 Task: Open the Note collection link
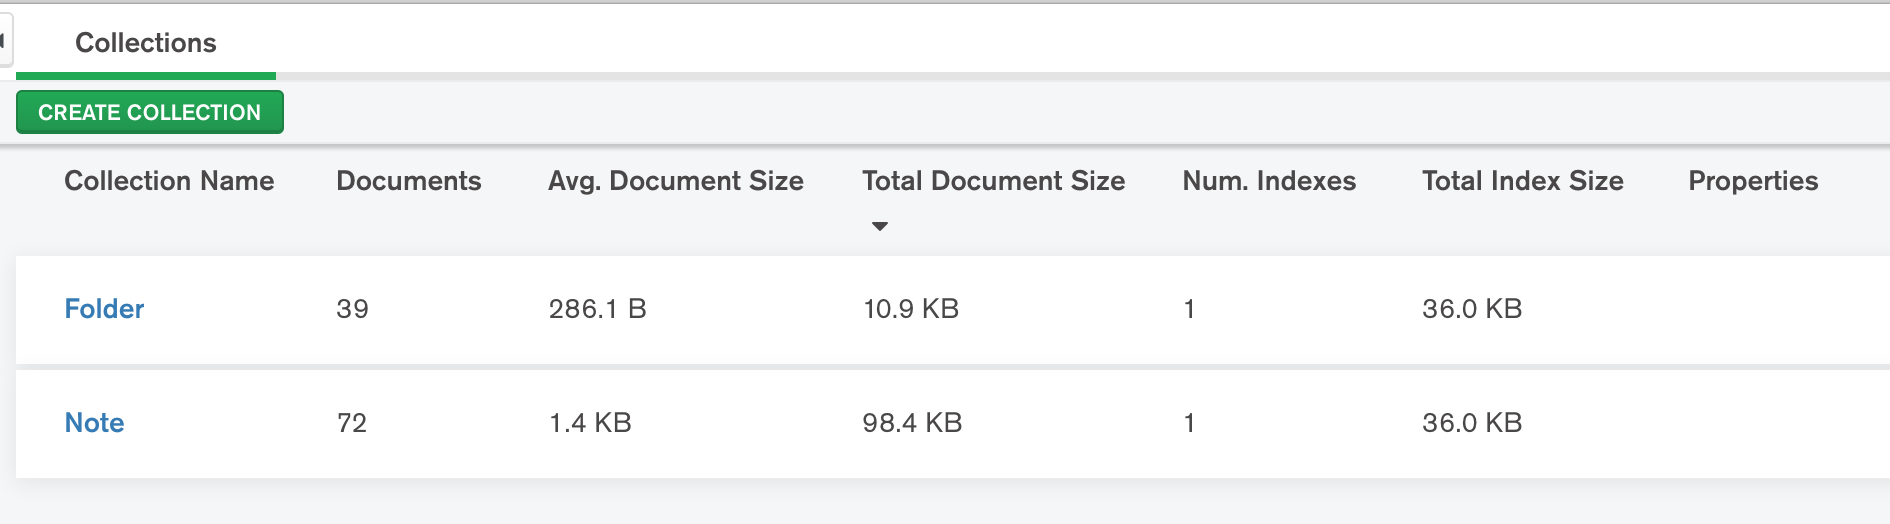(x=94, y=423)
